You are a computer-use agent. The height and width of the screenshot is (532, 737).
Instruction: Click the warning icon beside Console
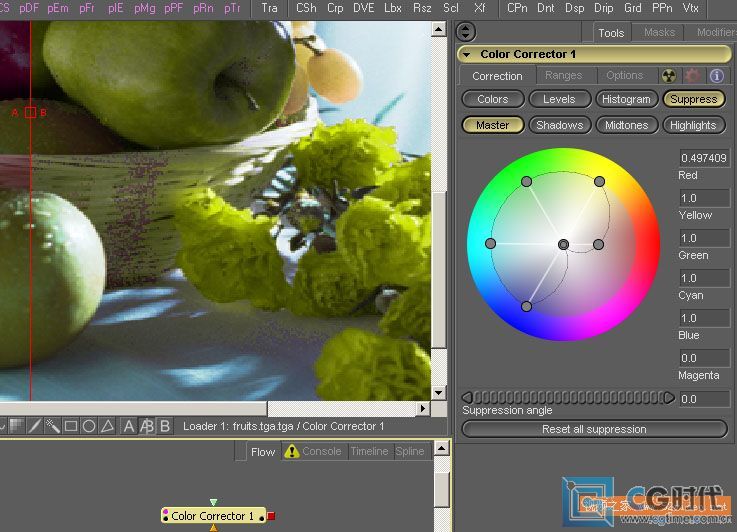pyautogui.click(x=292, y=451)
